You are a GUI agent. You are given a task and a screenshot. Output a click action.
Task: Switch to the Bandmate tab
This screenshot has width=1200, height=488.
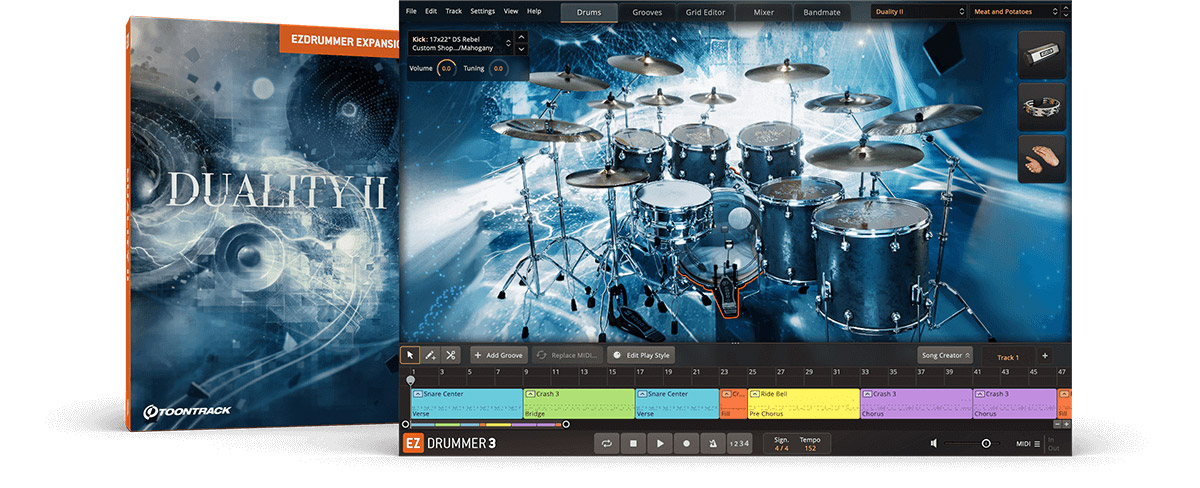pos(822,12)
